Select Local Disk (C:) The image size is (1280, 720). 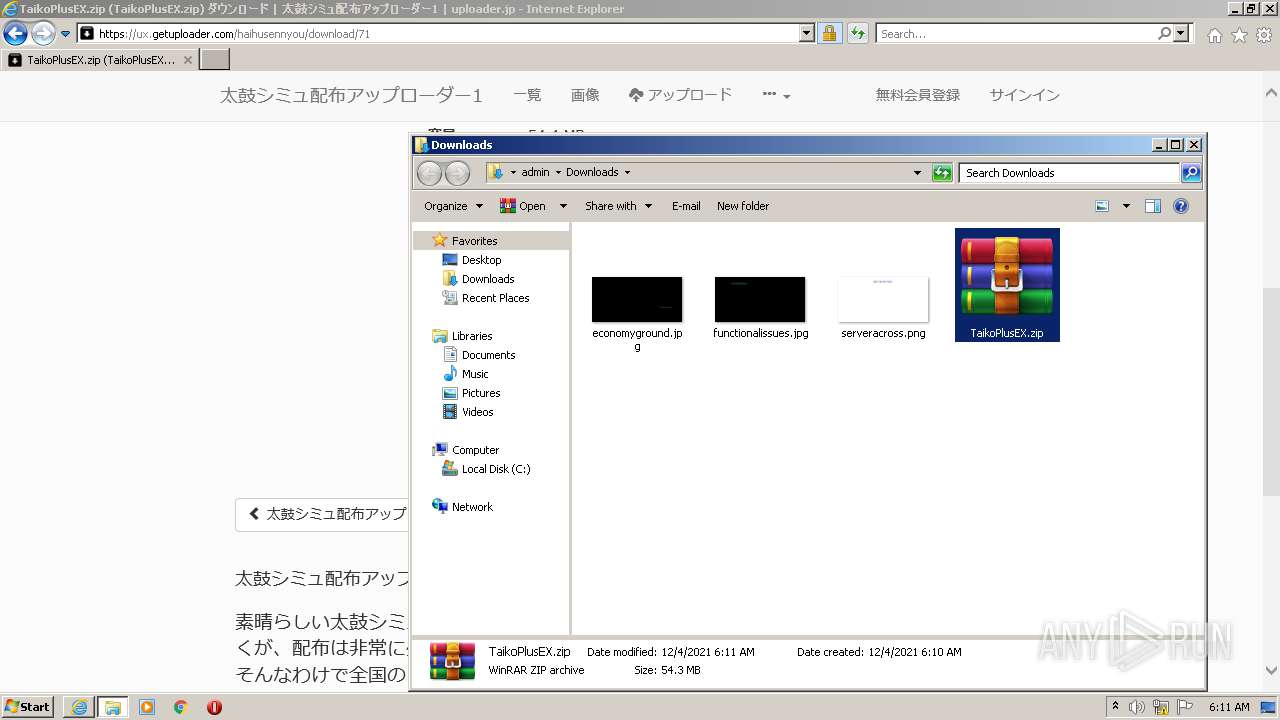pos(496,469)
